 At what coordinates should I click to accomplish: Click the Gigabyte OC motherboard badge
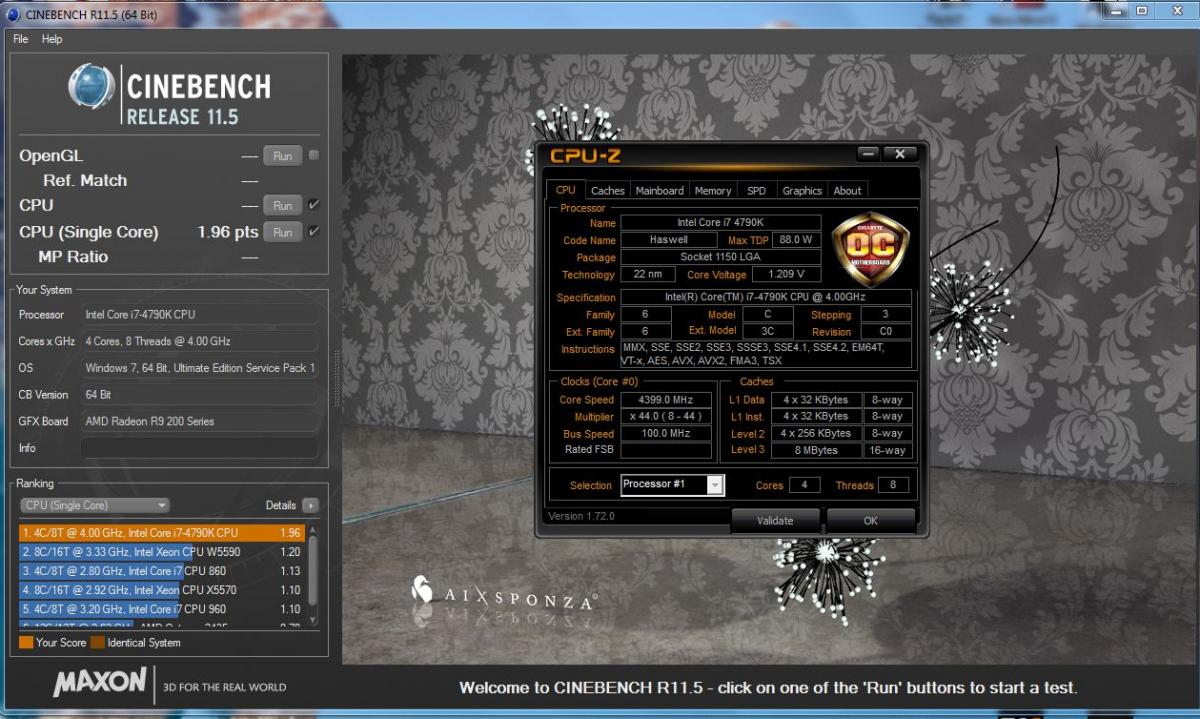pyautogui.click(x=871, y=249)
